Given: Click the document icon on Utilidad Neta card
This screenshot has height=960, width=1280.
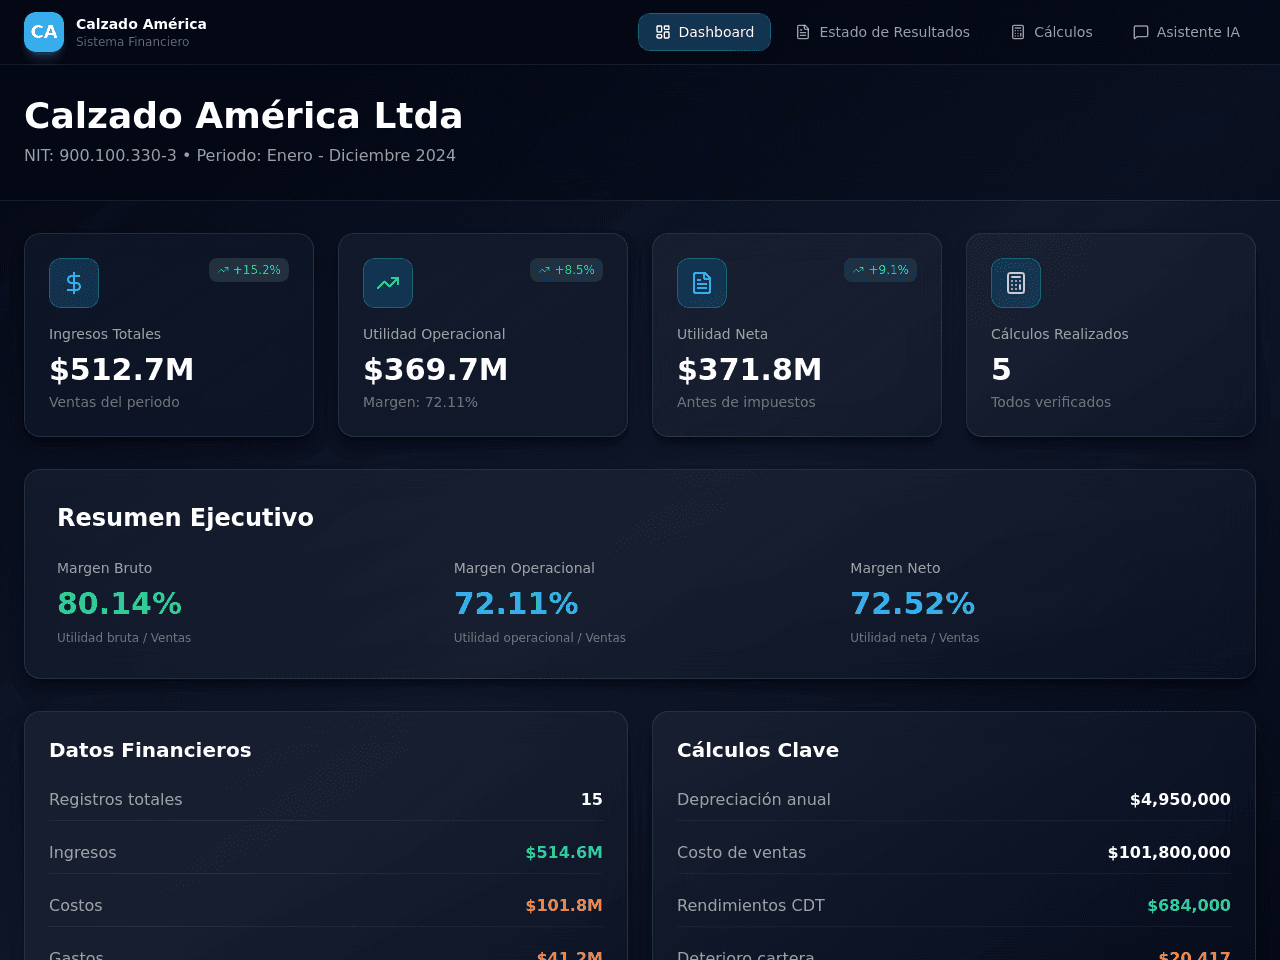Looking at the screenshot, I should coord(702,283).
